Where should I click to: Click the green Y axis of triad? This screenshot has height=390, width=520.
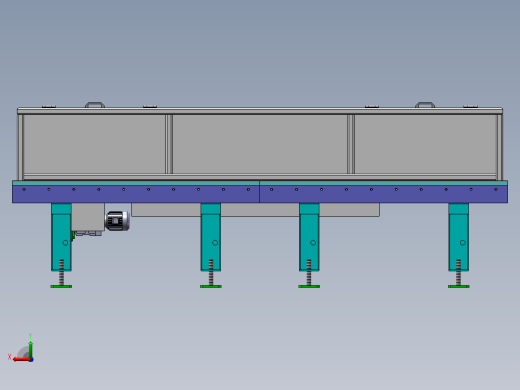(30, 349)
